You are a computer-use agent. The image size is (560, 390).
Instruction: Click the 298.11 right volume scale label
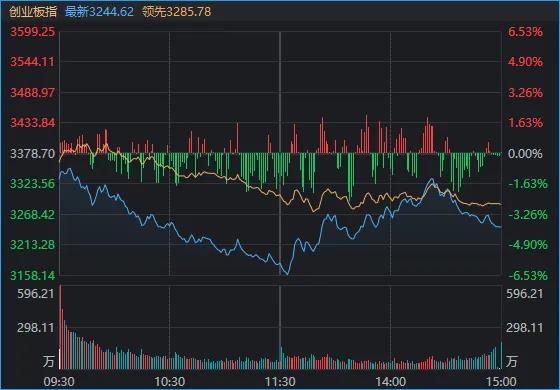coord(524,328)
